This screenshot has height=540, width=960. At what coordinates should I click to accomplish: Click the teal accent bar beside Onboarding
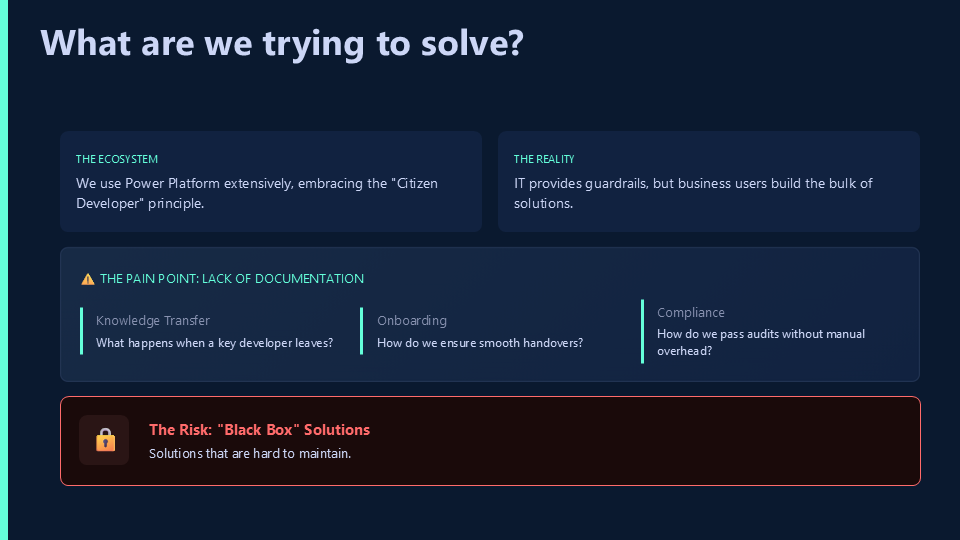pos(362,331)
